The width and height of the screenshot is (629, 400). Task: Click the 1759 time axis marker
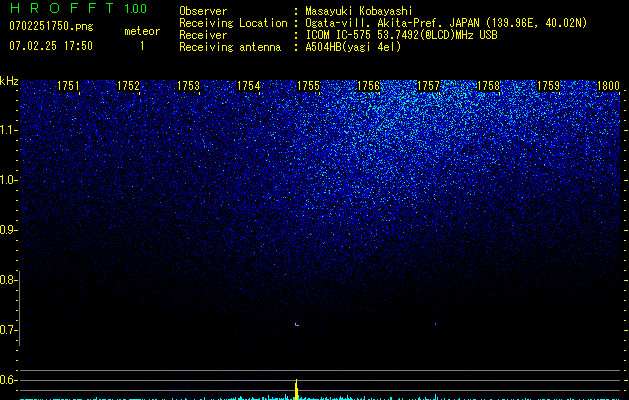(548, 86)
